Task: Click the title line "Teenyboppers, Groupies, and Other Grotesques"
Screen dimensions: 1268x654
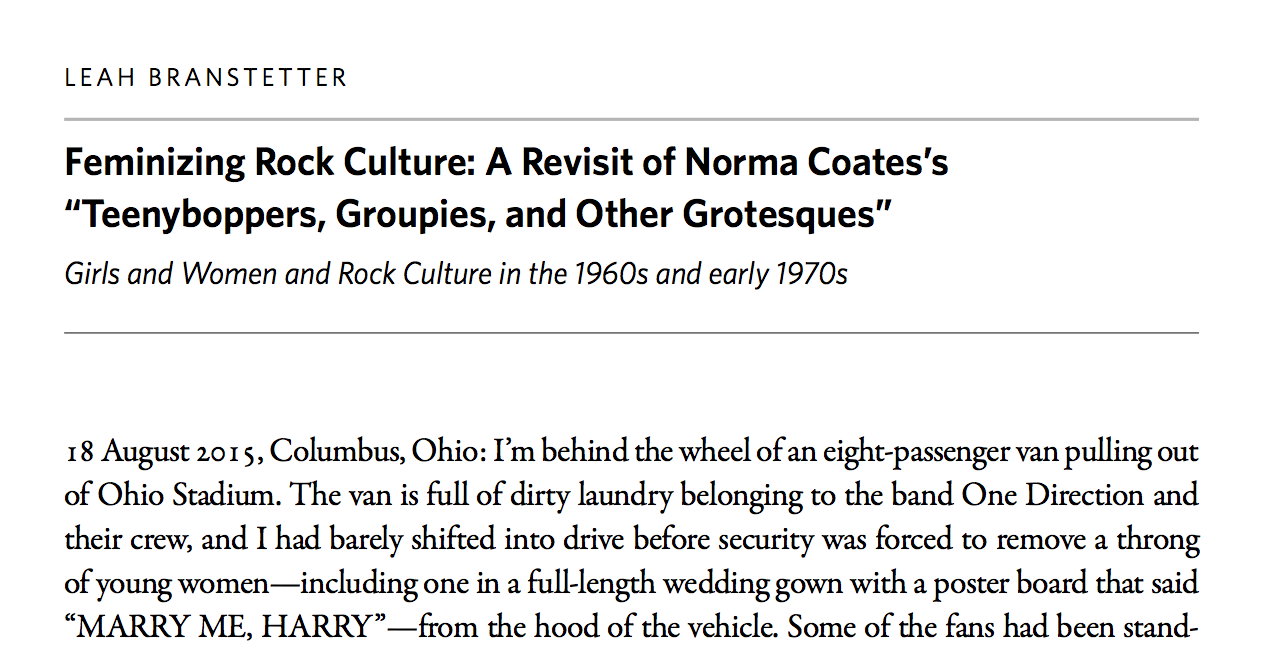Action: tap(477, 213)
